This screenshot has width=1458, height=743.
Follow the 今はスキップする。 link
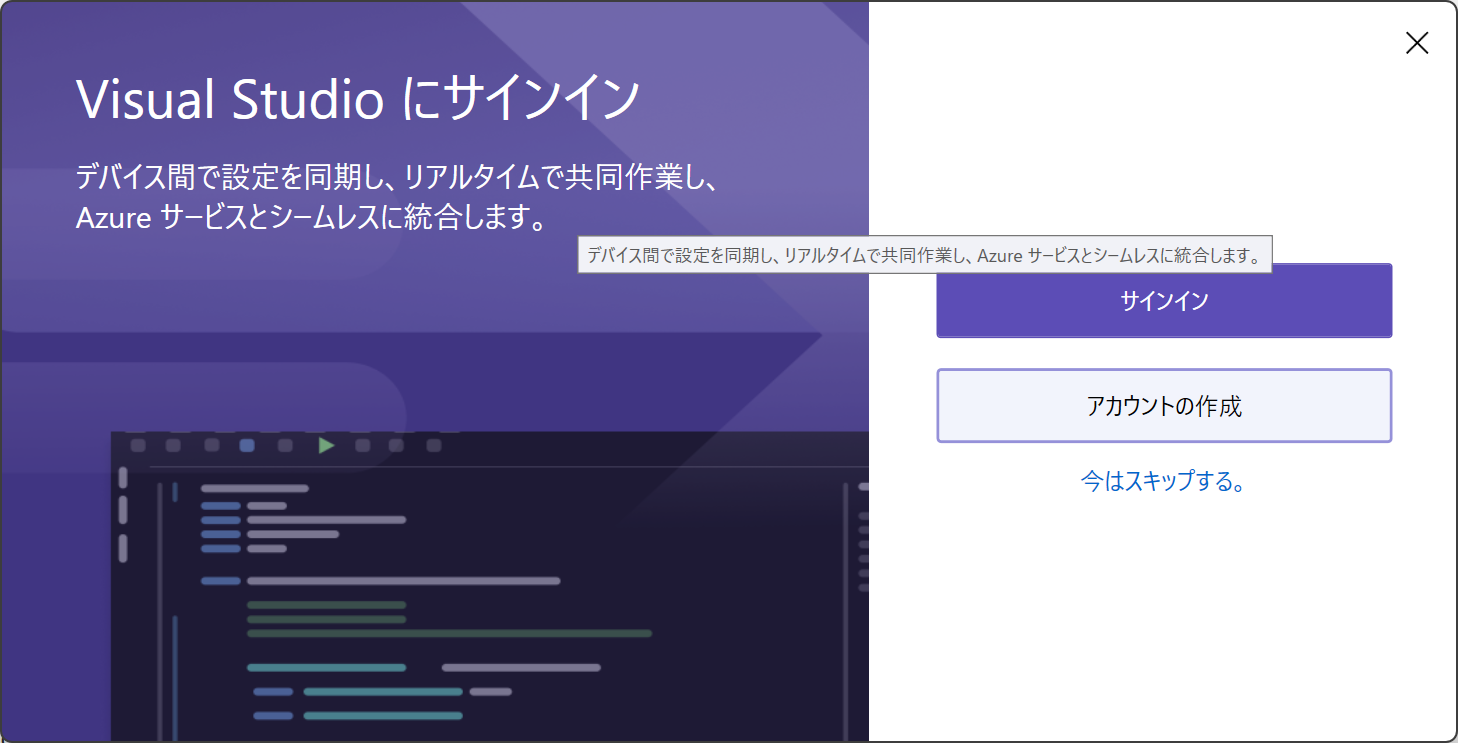click(x=1164, y=481)
